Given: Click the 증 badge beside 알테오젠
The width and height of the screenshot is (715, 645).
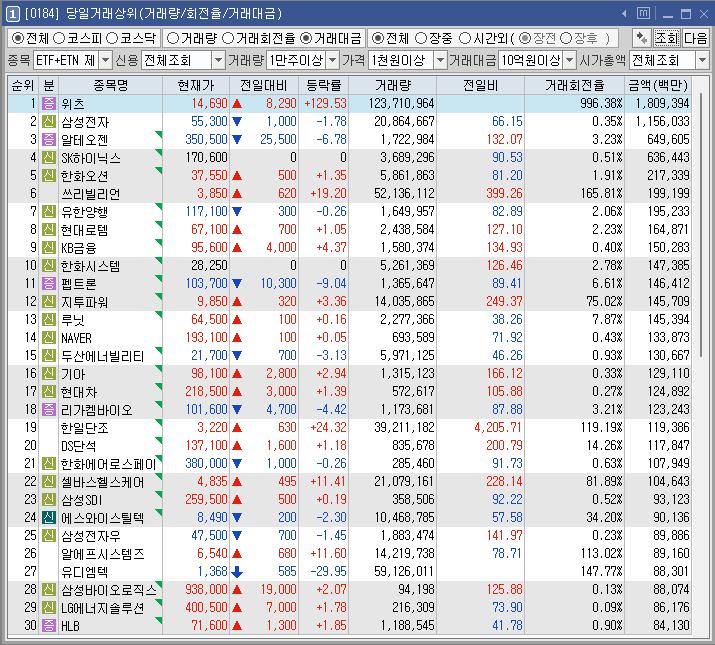Looking at the screenshot, I should pos(48,140).
